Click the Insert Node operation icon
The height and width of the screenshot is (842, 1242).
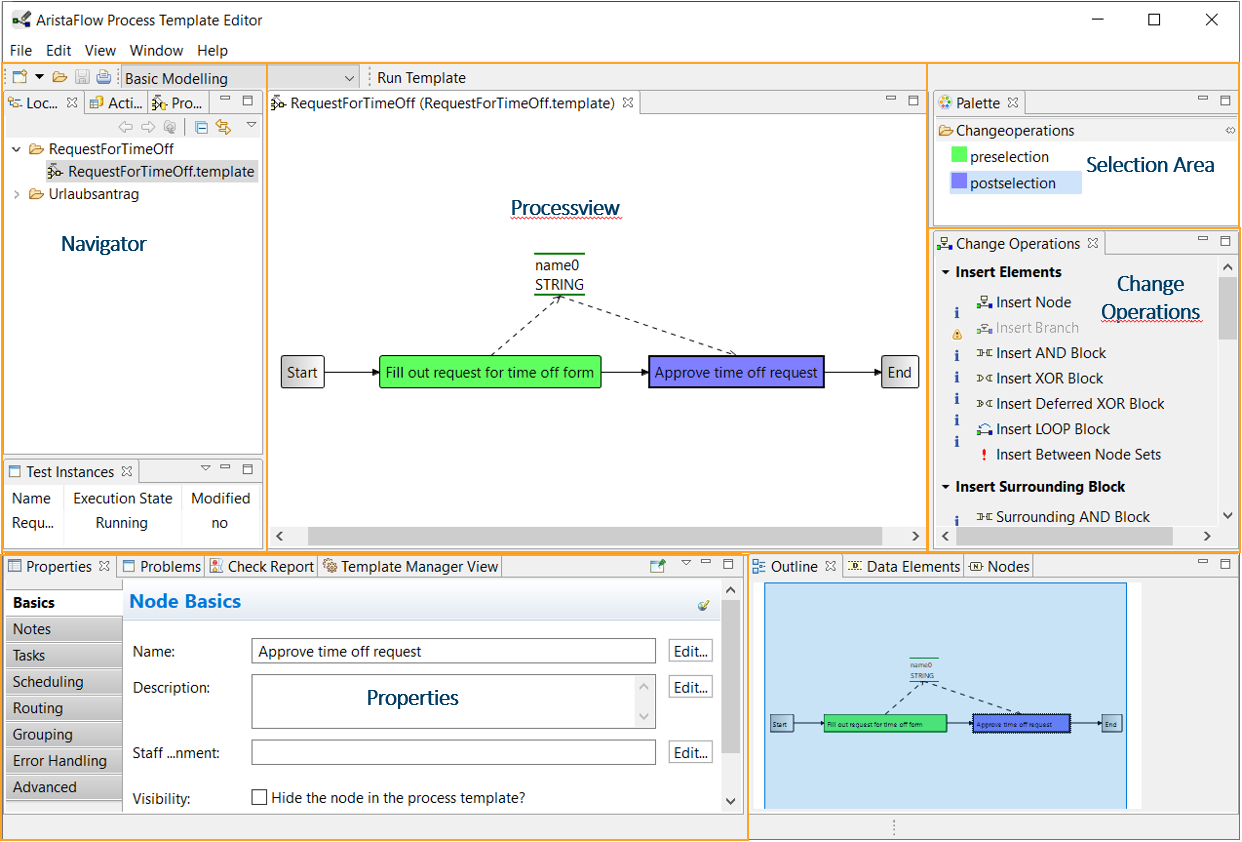(x=984, y=302)
